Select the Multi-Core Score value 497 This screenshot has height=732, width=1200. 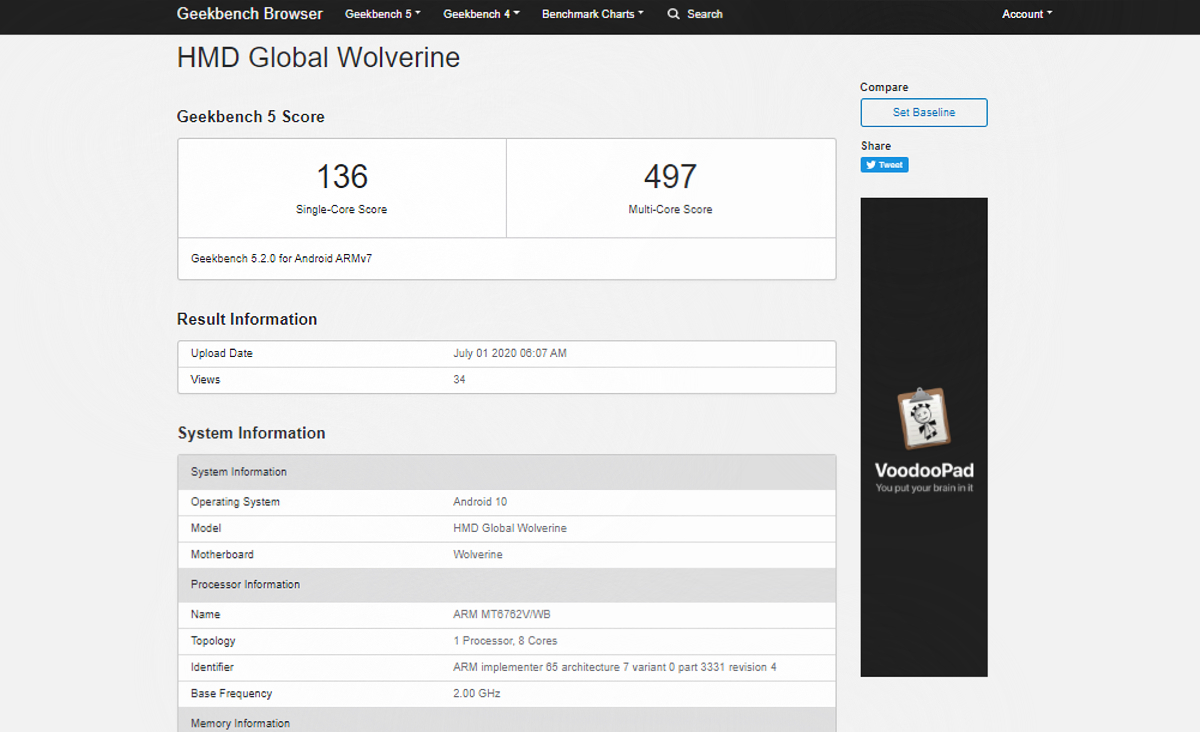(670, 177)
